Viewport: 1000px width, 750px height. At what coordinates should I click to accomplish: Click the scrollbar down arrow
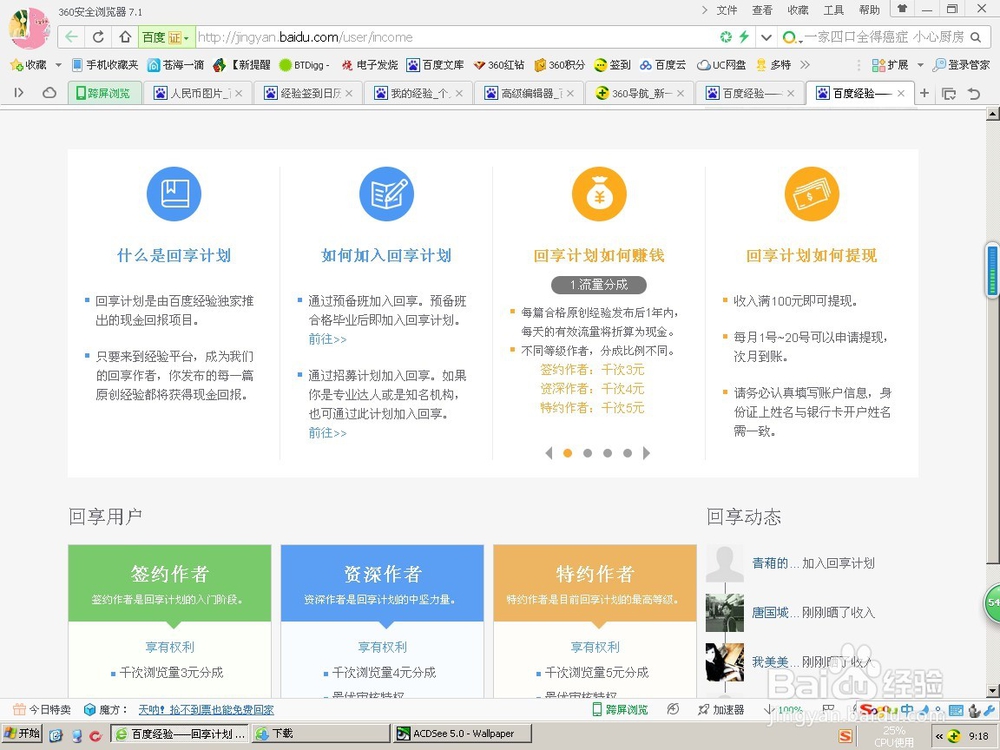(x=992, y=691)
